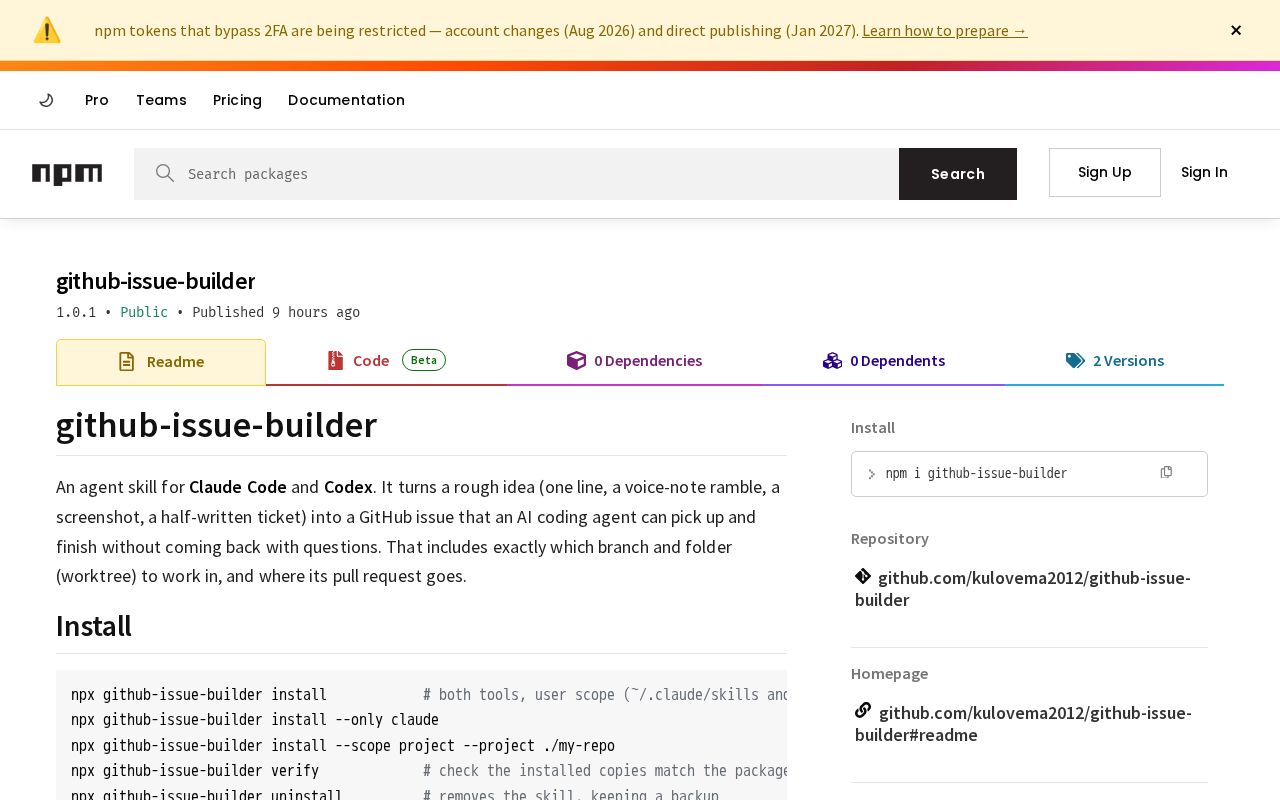1280x800 pixels.
Task: Click the homepage link icon
Action: click(863, 710)
